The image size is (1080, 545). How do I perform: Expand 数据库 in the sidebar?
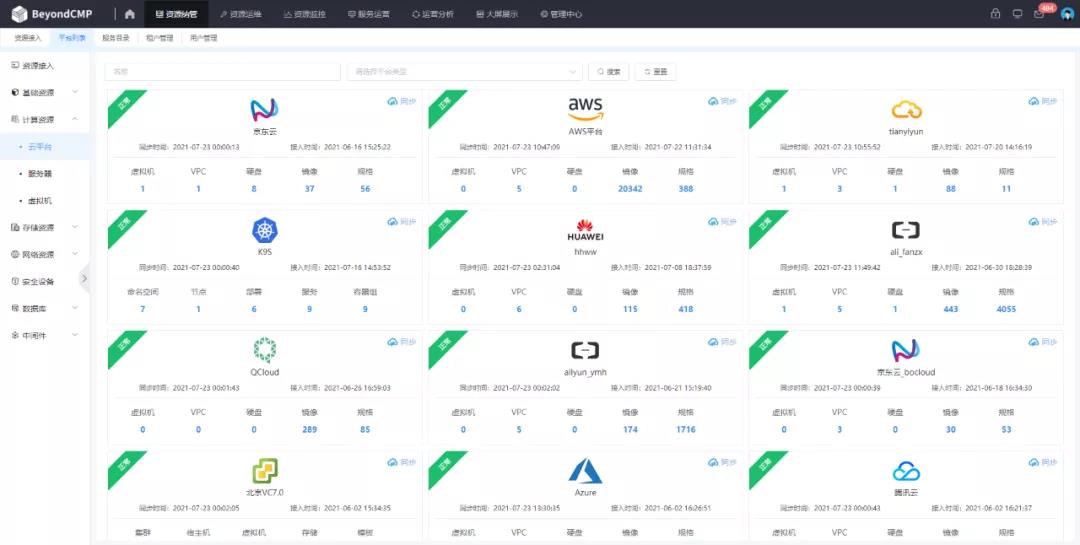click(x=44, y=309)
